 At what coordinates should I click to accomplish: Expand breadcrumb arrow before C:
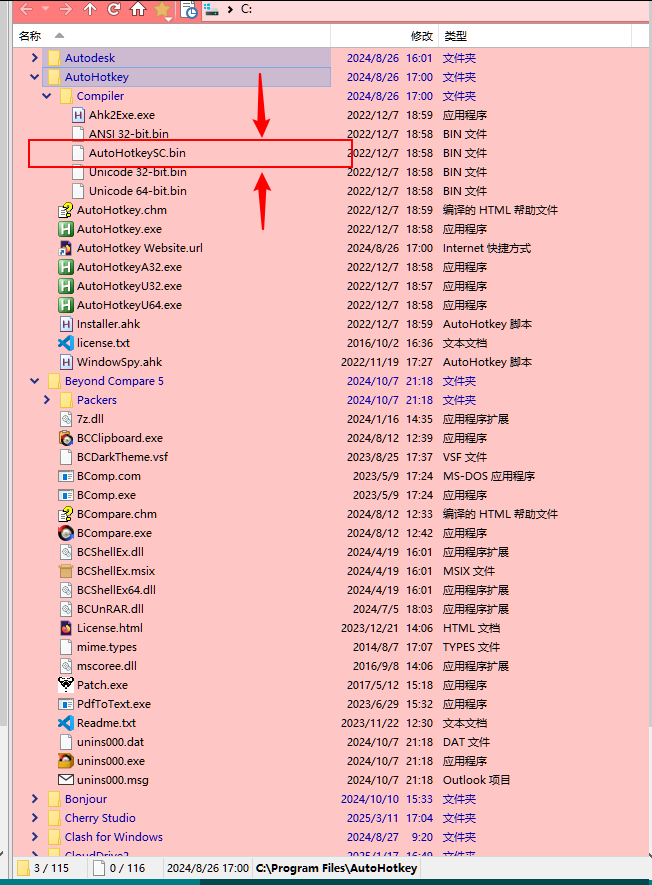point(230,9)
